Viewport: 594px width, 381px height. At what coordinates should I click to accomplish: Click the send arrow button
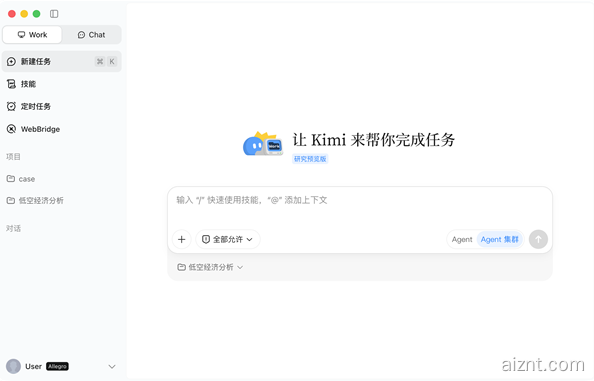tap(538, 239)
